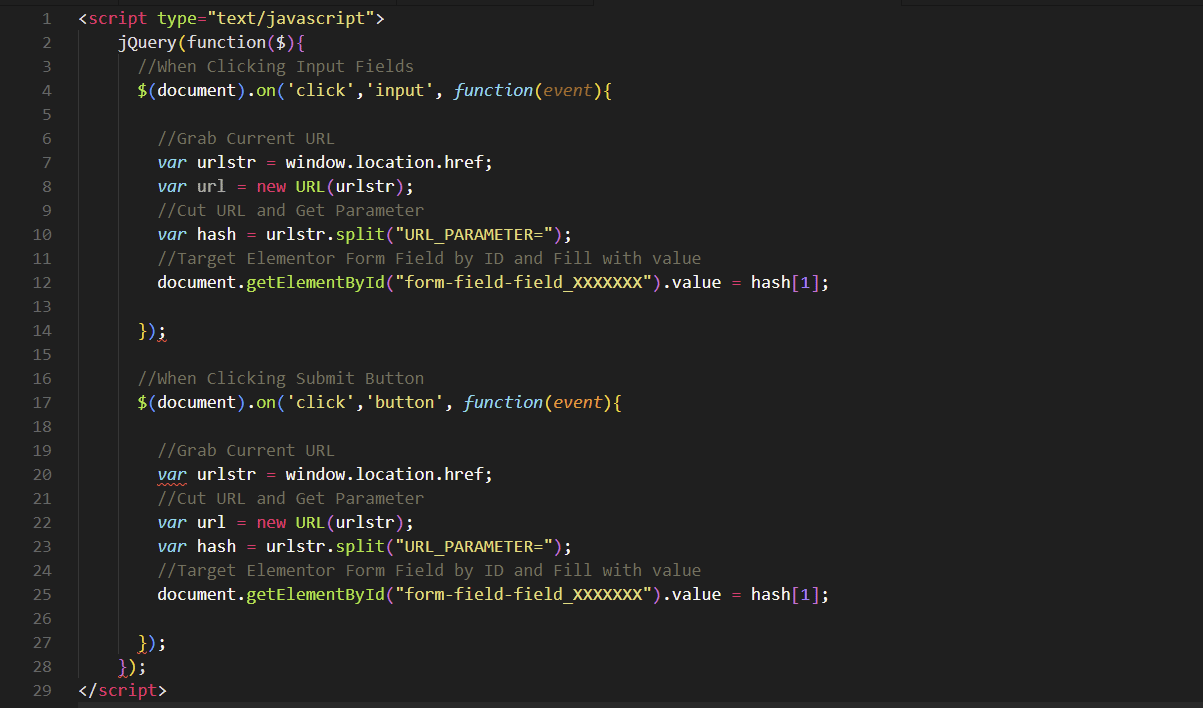Screen dimensions: 1203x708
Task: Click the 'click' string on line 4
Action: pos(320,90)
